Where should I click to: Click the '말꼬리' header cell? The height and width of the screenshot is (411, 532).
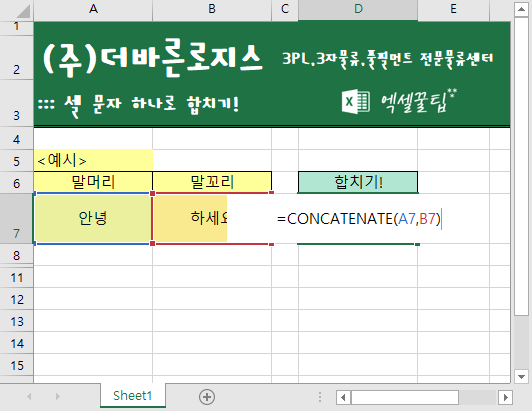click(212, 182)
